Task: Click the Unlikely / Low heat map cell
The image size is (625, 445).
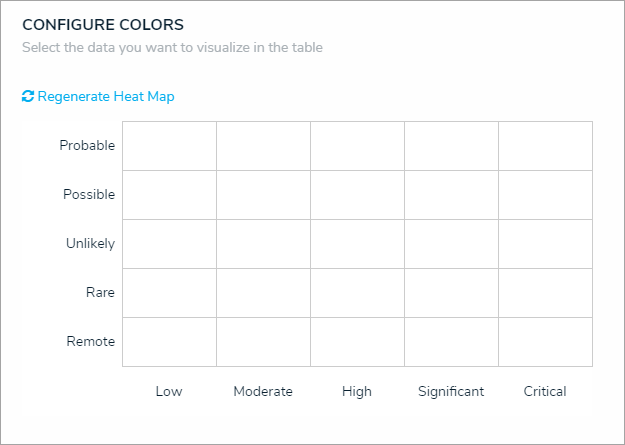Action: (x=169, y=244)
